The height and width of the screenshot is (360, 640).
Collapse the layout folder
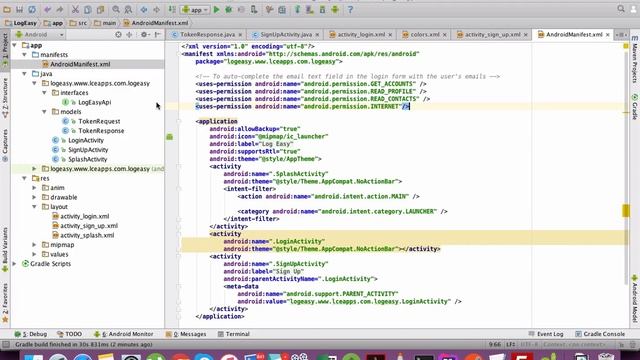[x=34, y=207]
